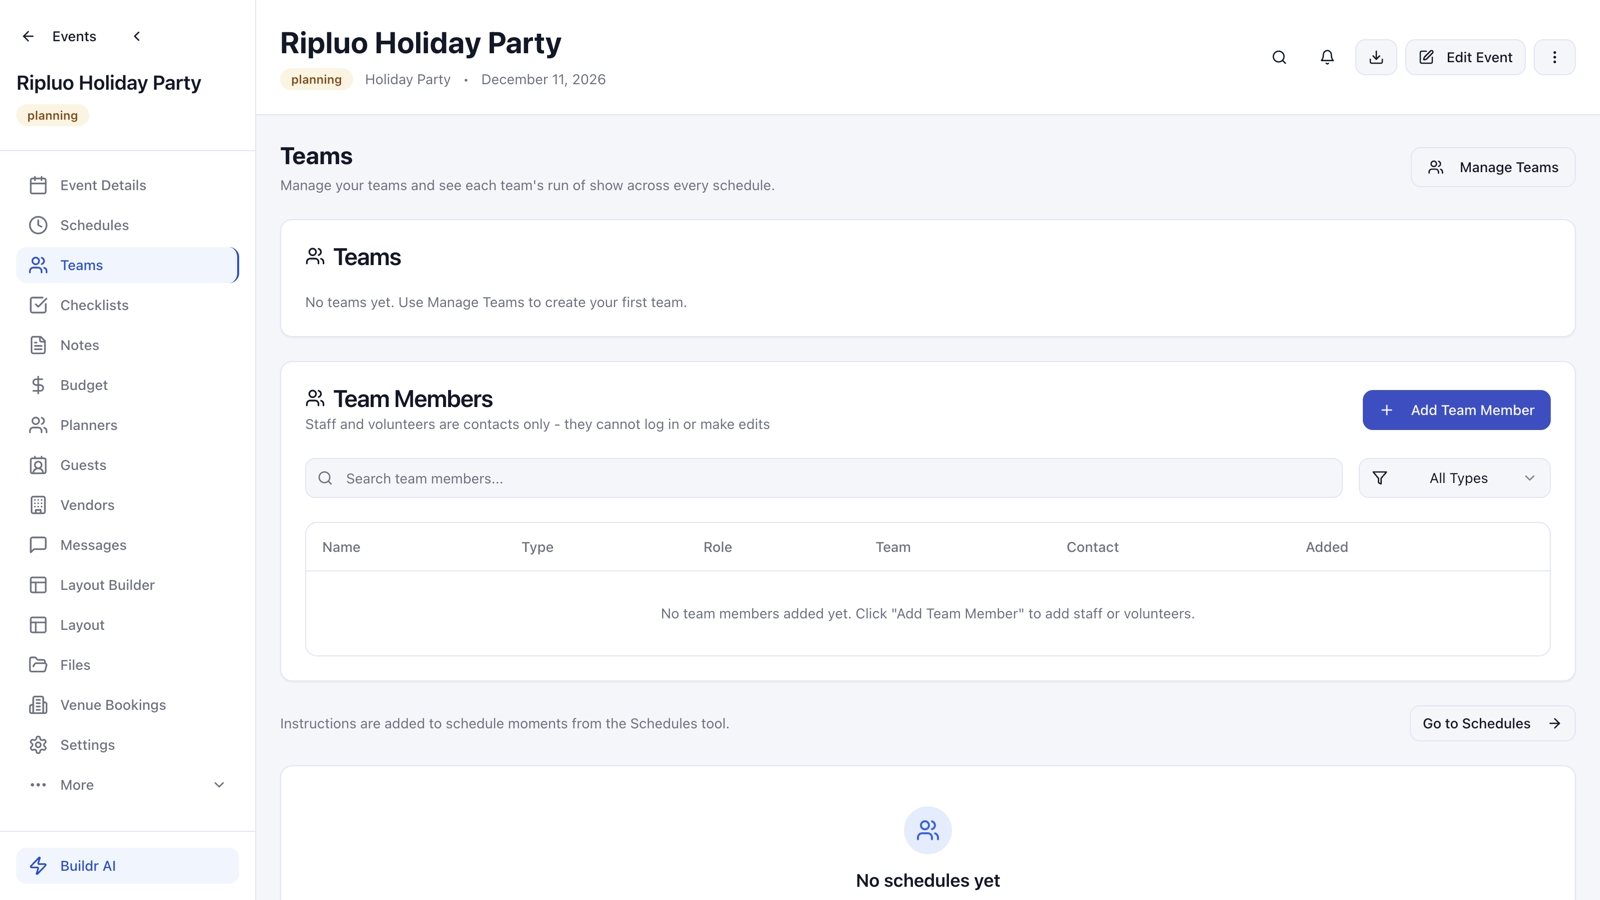Screen dimensions: 1600x900
Task: Collapse the sidebar with the chevron icon
Action: (x=137, y=36)
